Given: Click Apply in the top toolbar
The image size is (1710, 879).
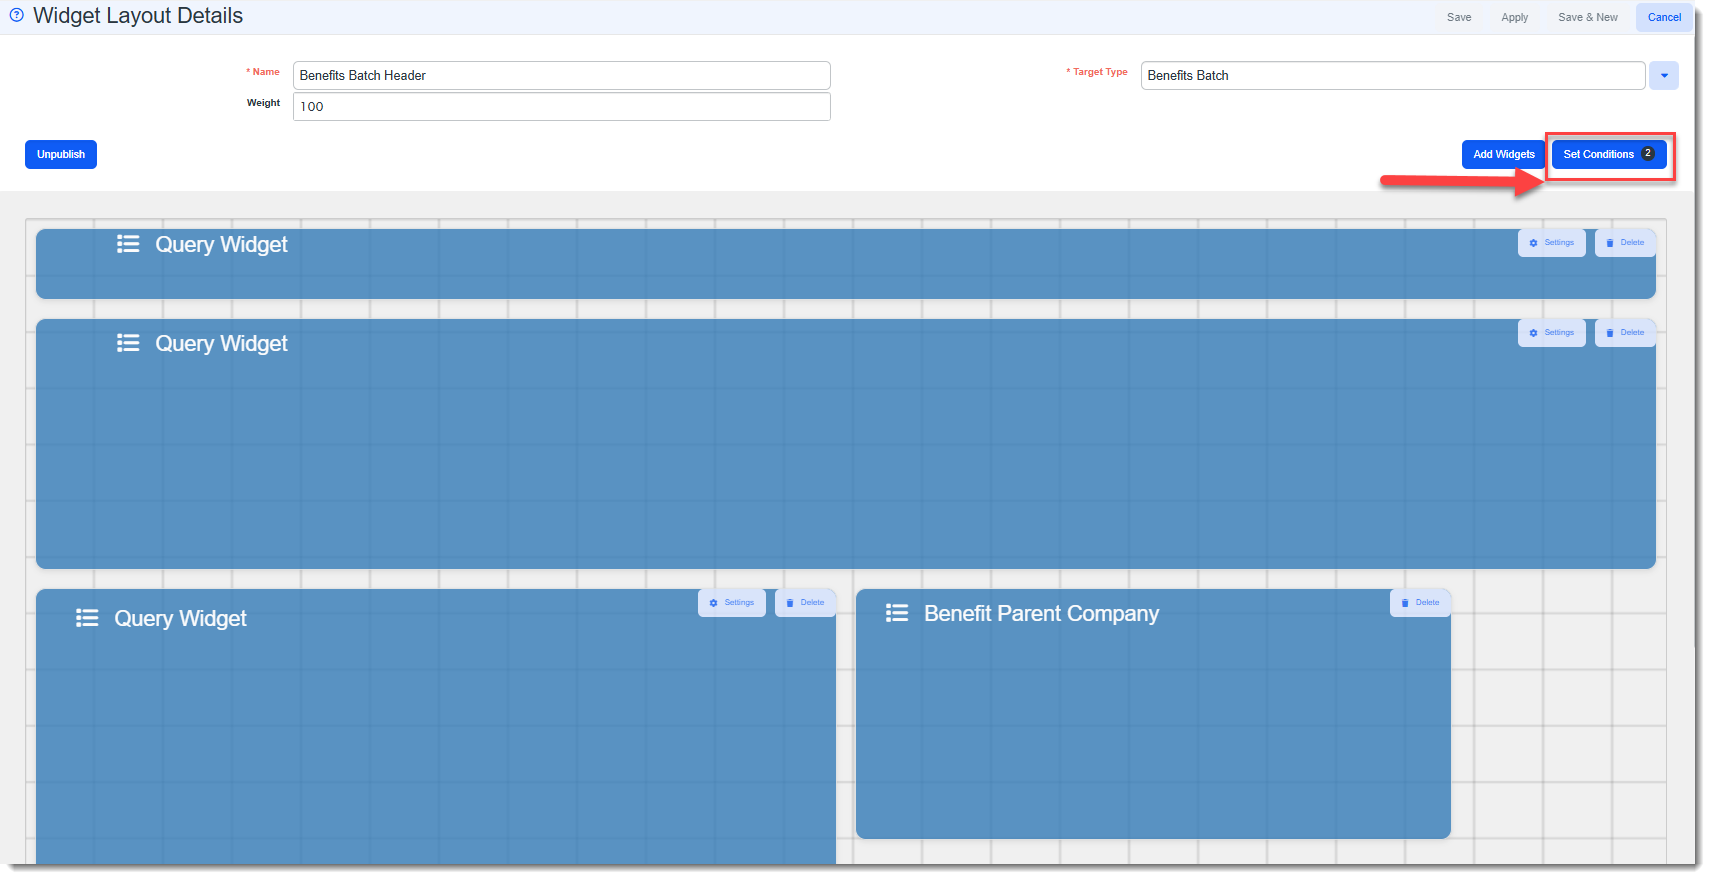Looking at the screenshot, I should point(1514,17).
